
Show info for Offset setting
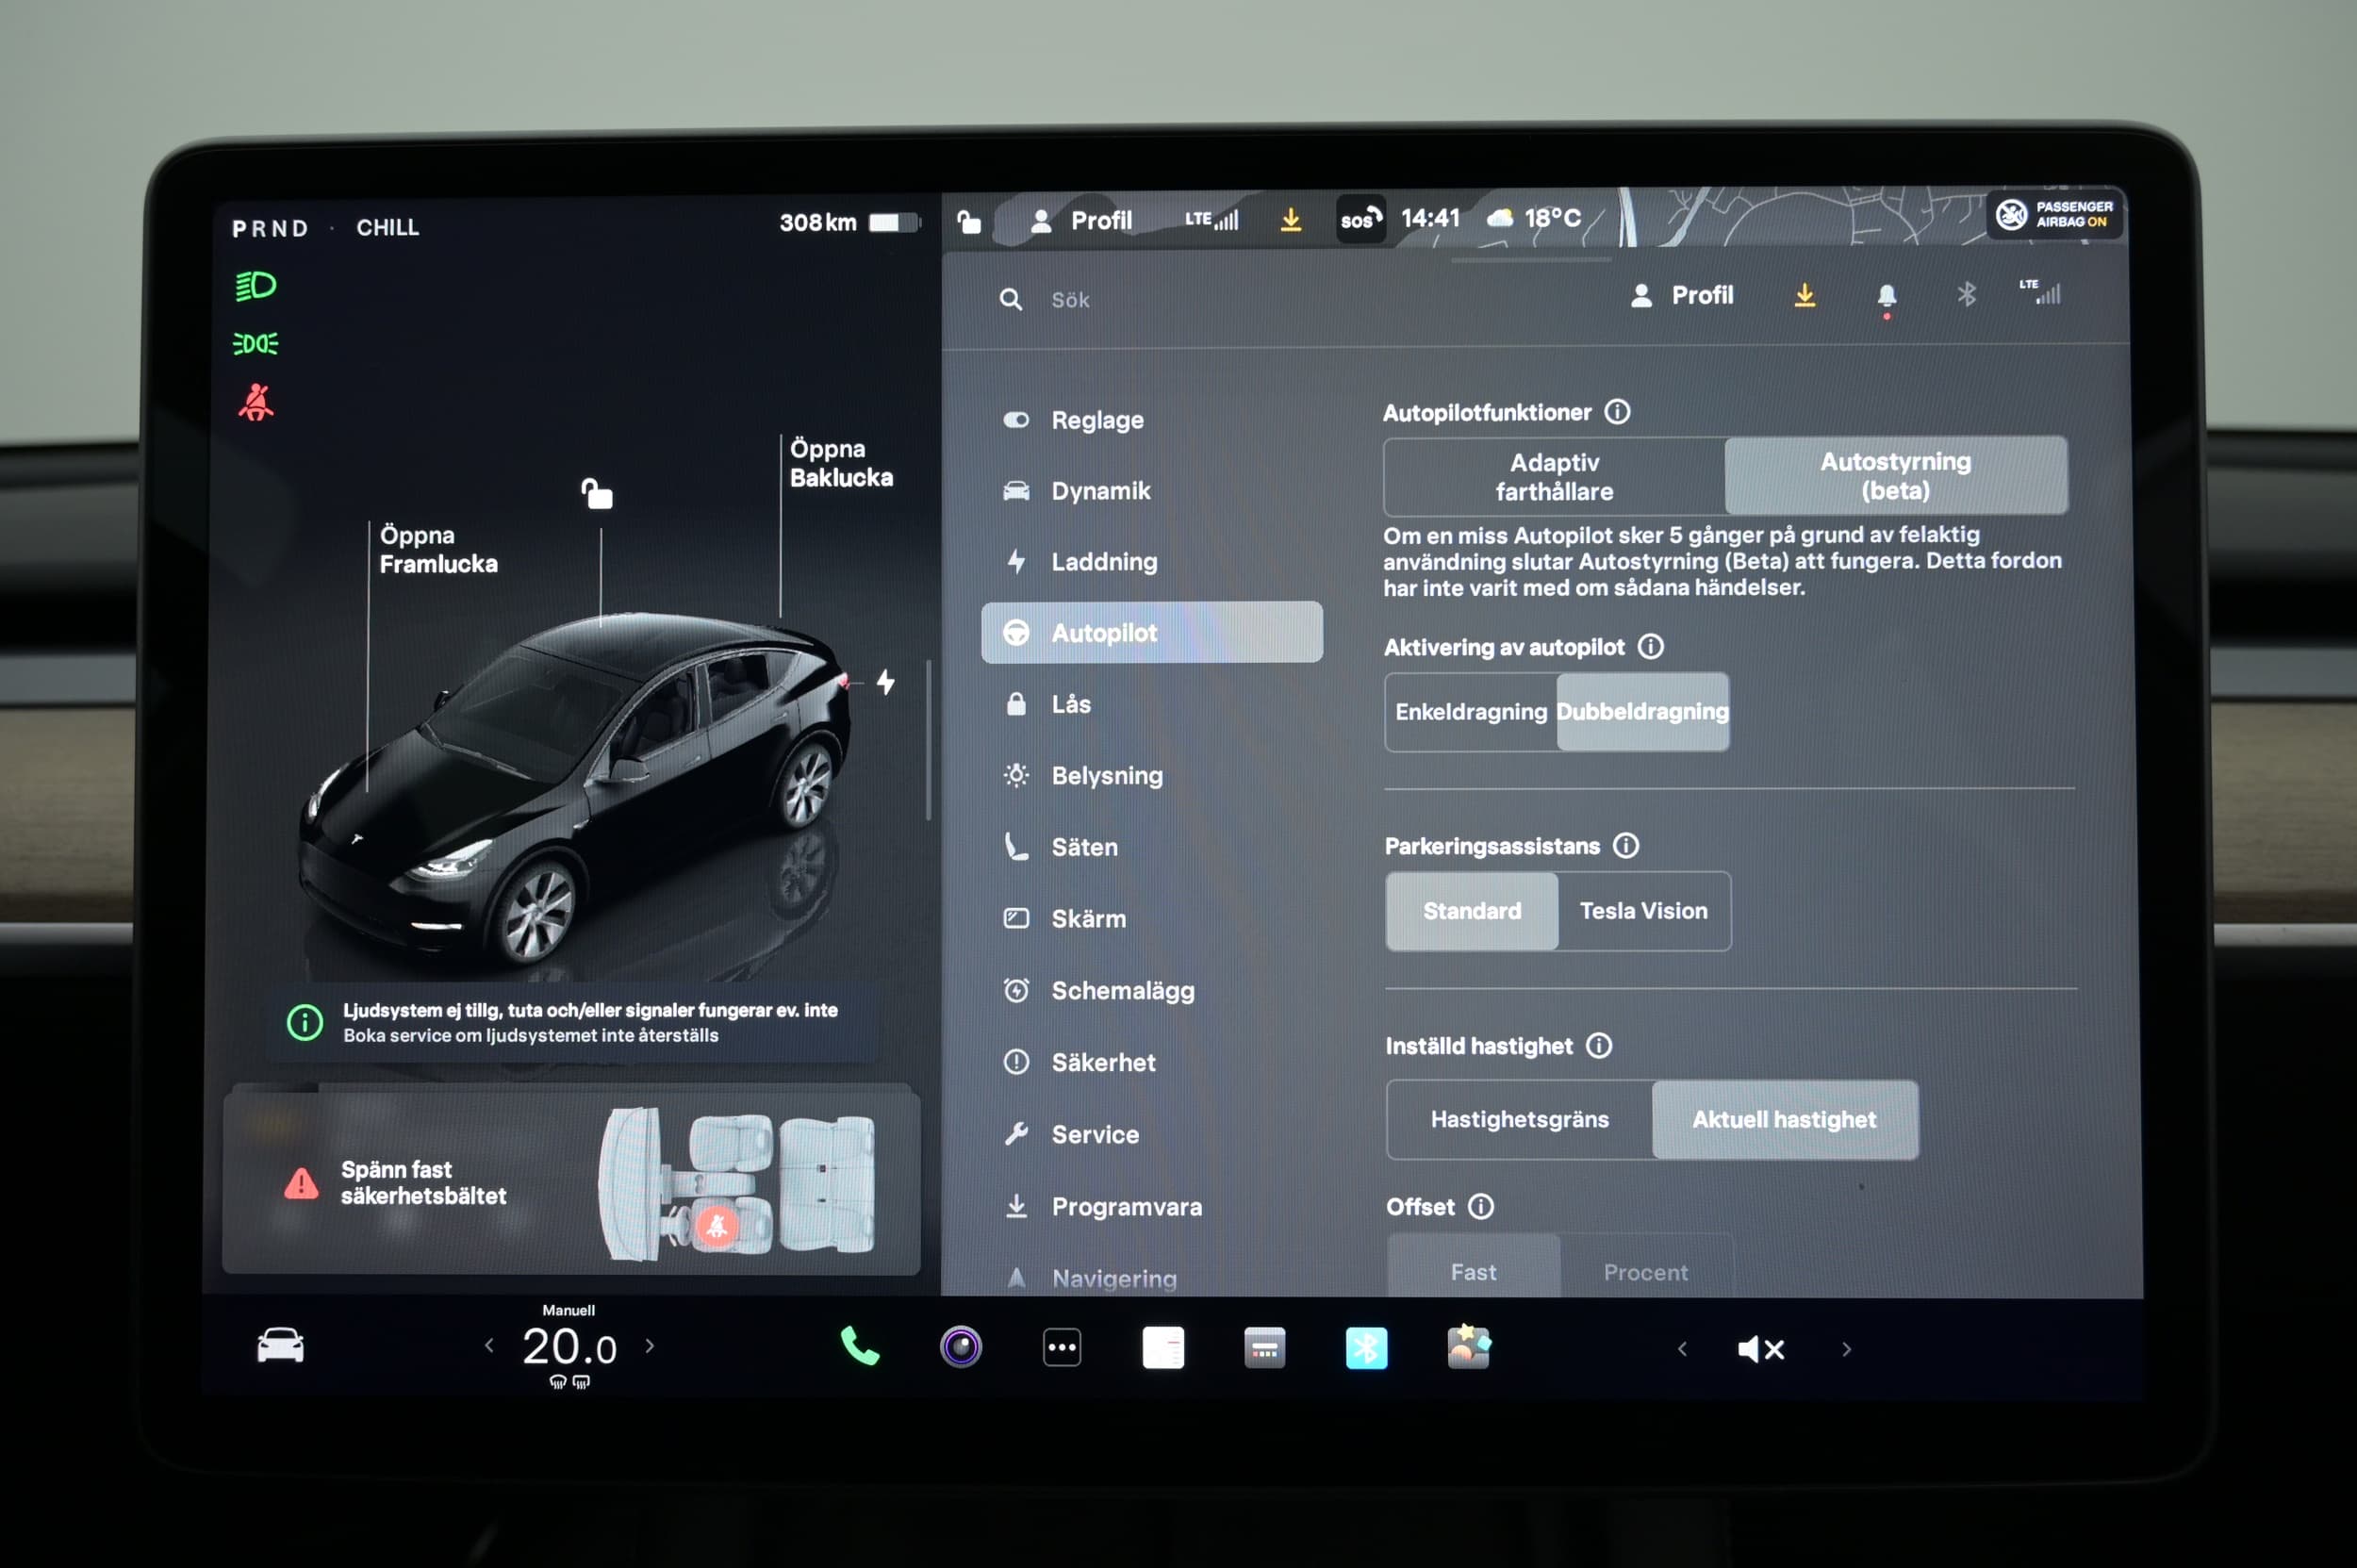point(1480,1206)
